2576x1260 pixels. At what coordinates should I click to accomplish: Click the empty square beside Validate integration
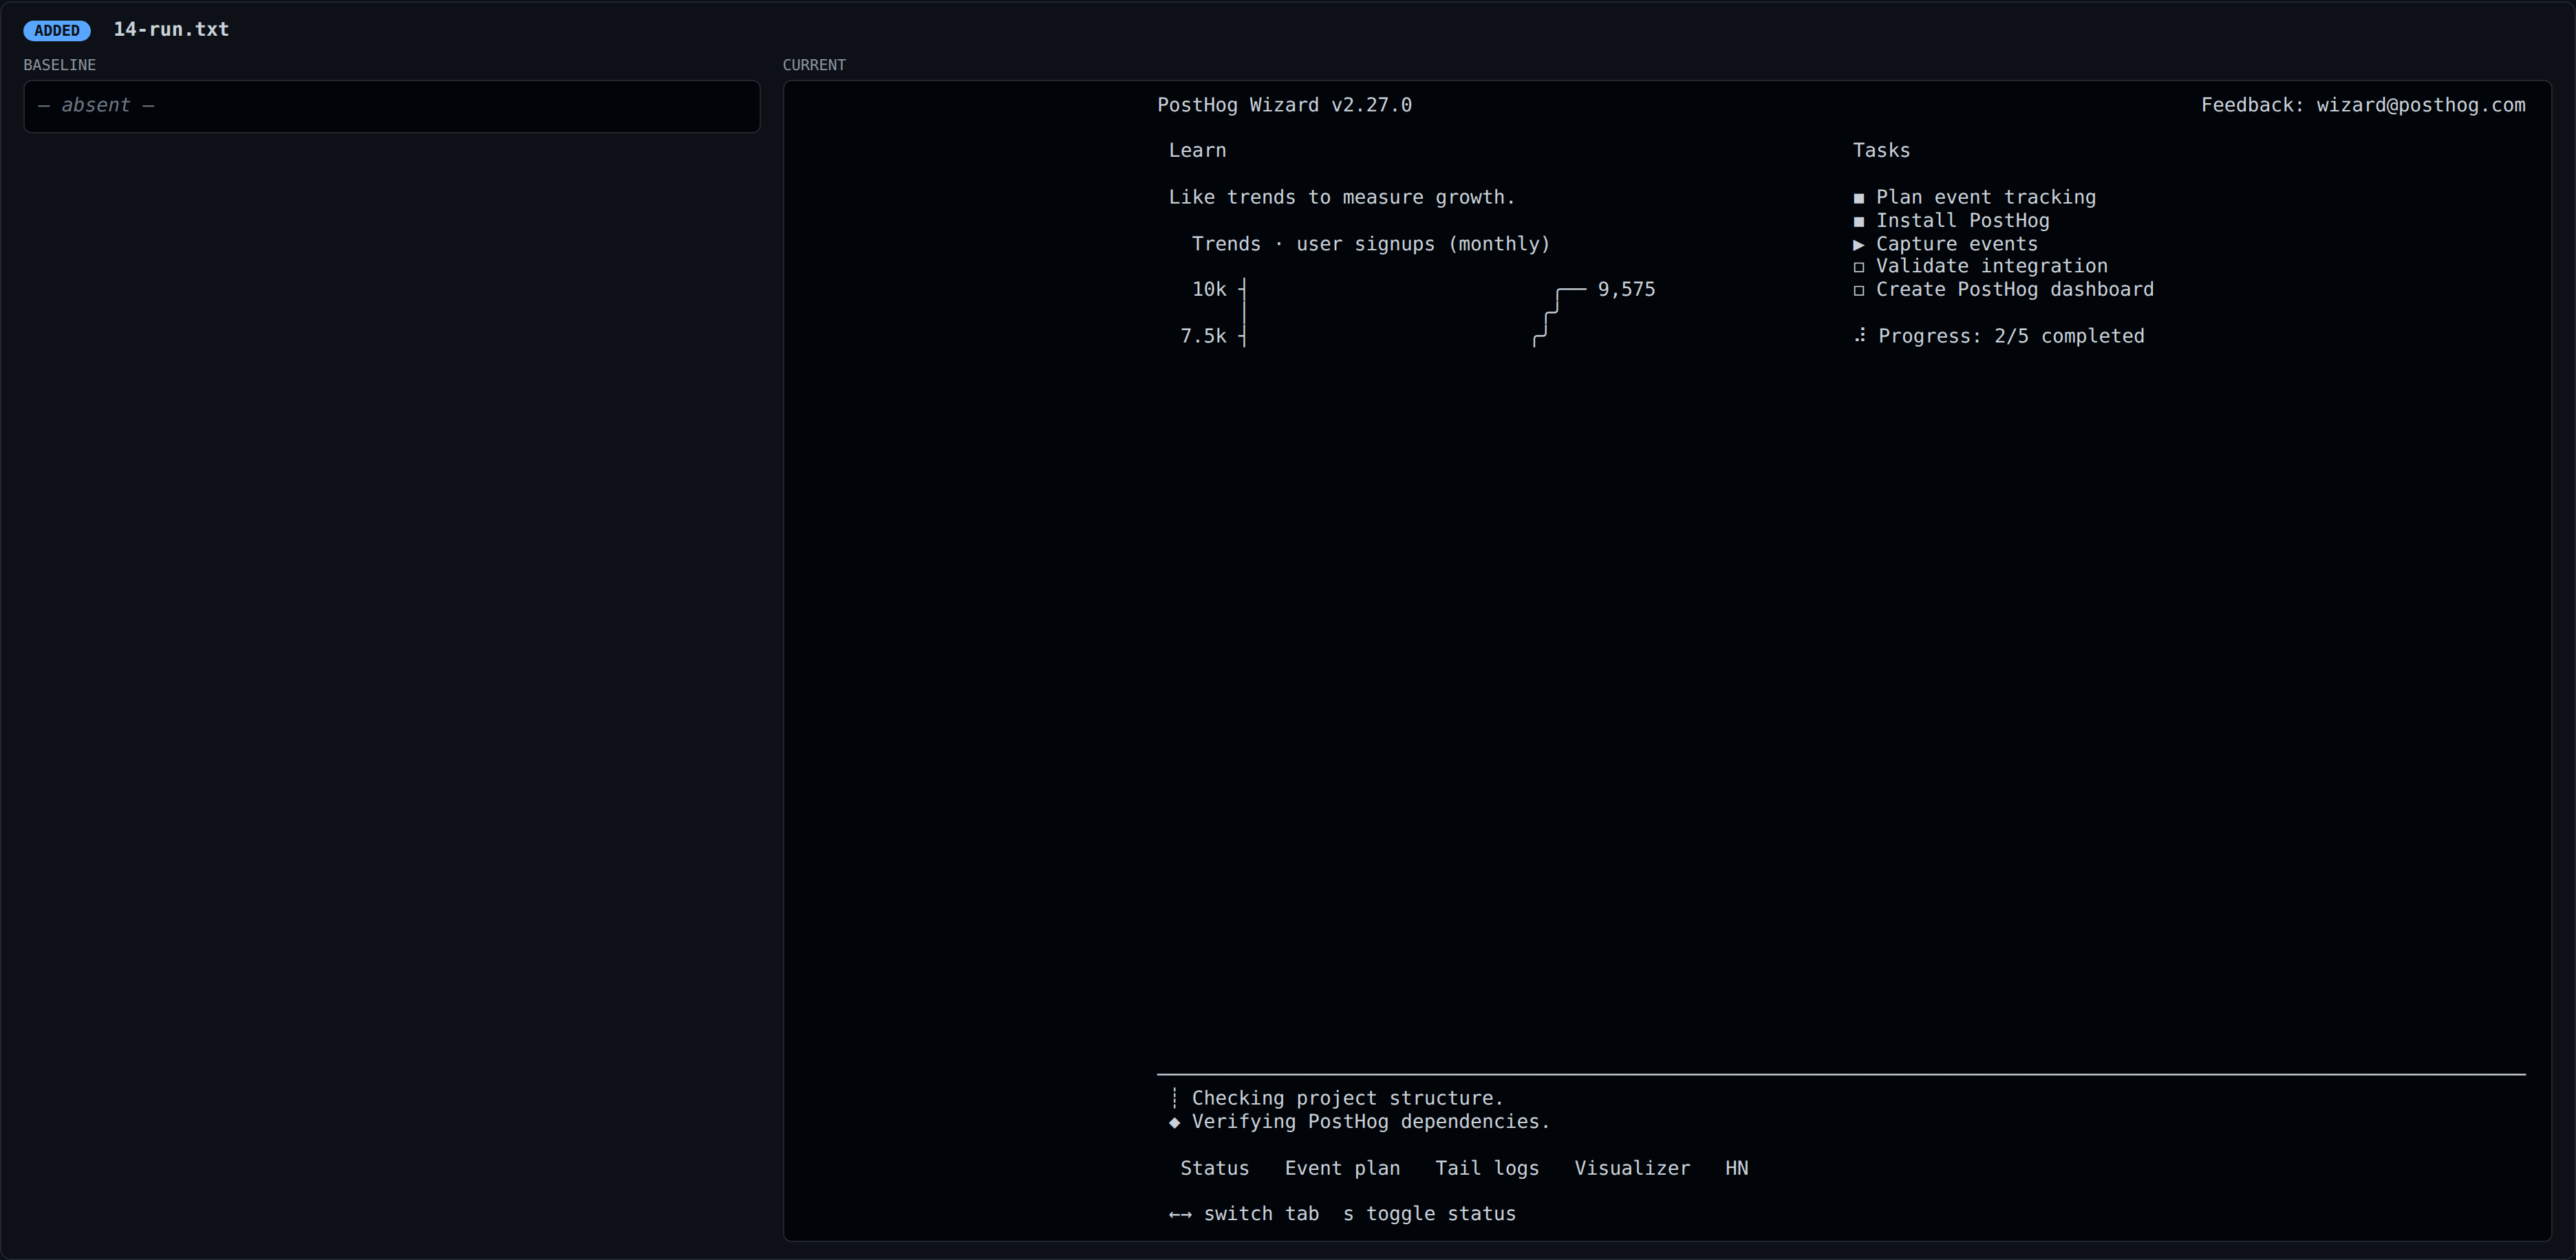[x=1859, y=267]
